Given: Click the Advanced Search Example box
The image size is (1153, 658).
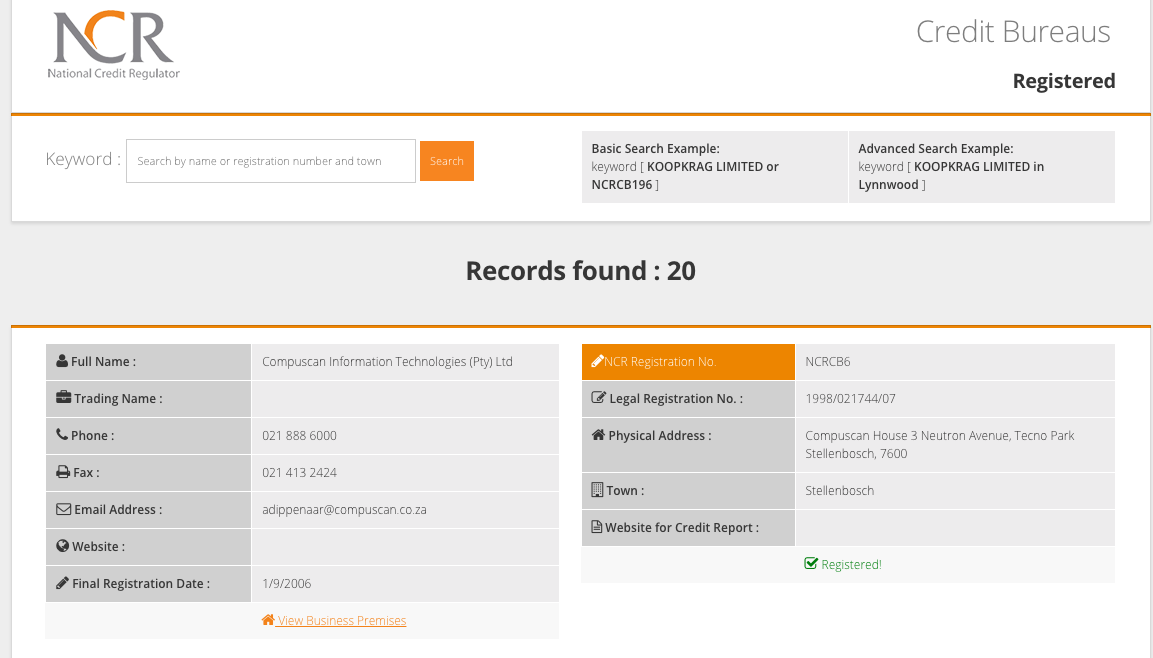Looking at the screenshot, I should 982,167.
